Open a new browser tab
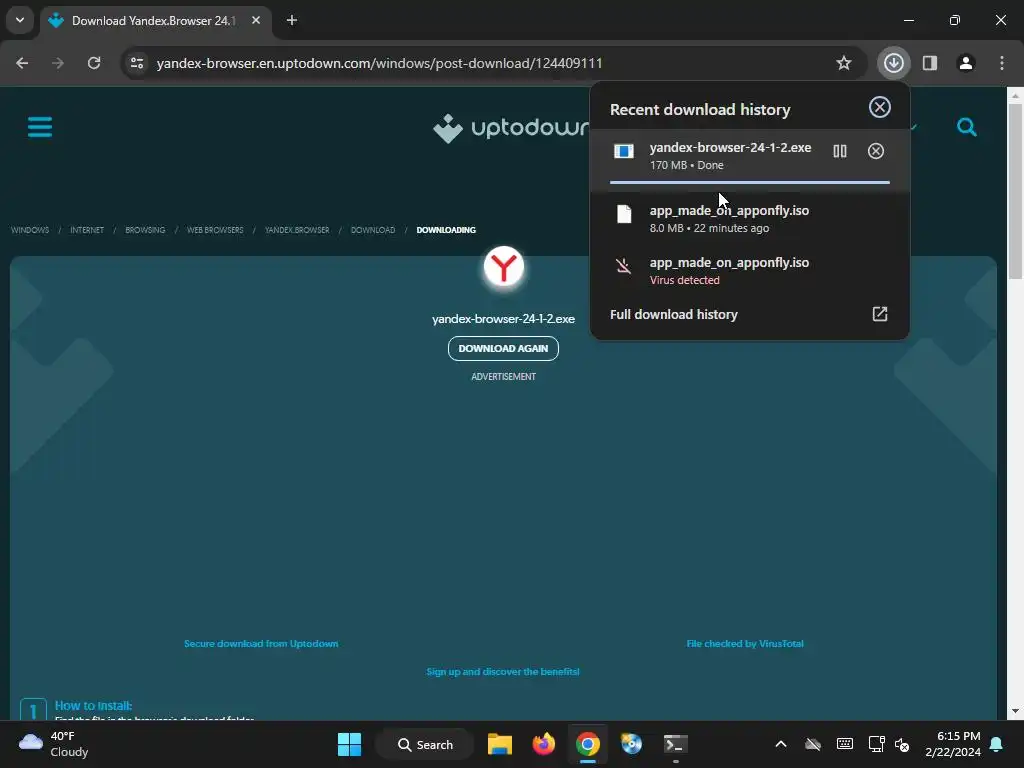Viewport: 1024px width, 768px height. [292, 20]
